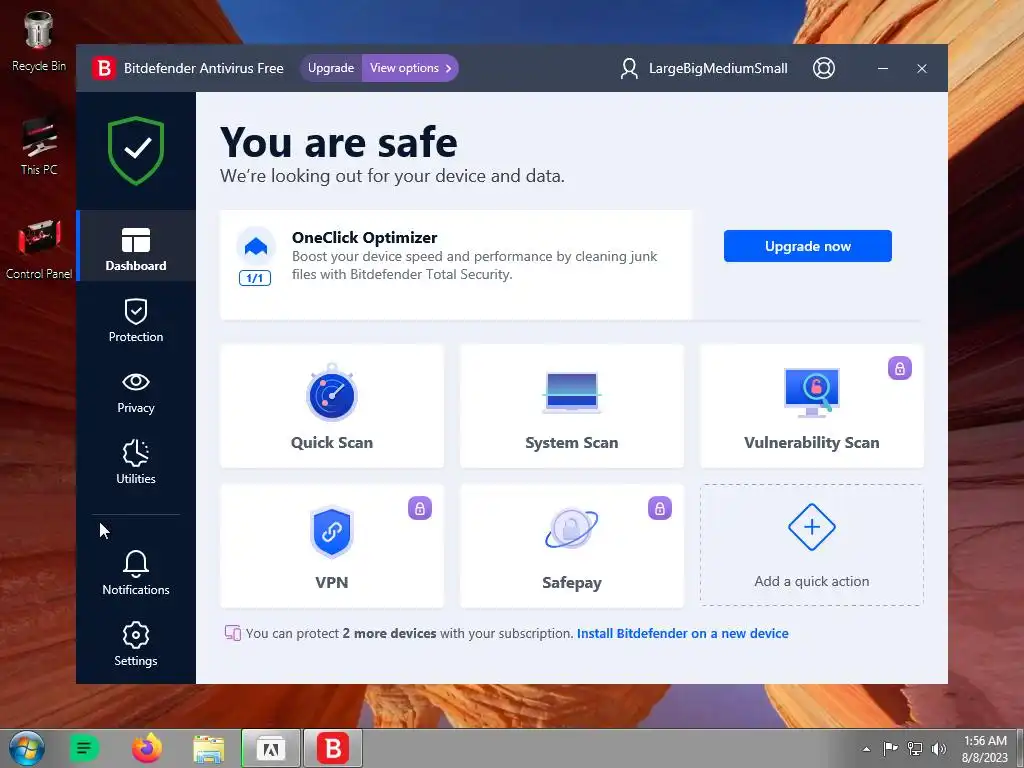Launch the System Scan tile

(571, 406)
